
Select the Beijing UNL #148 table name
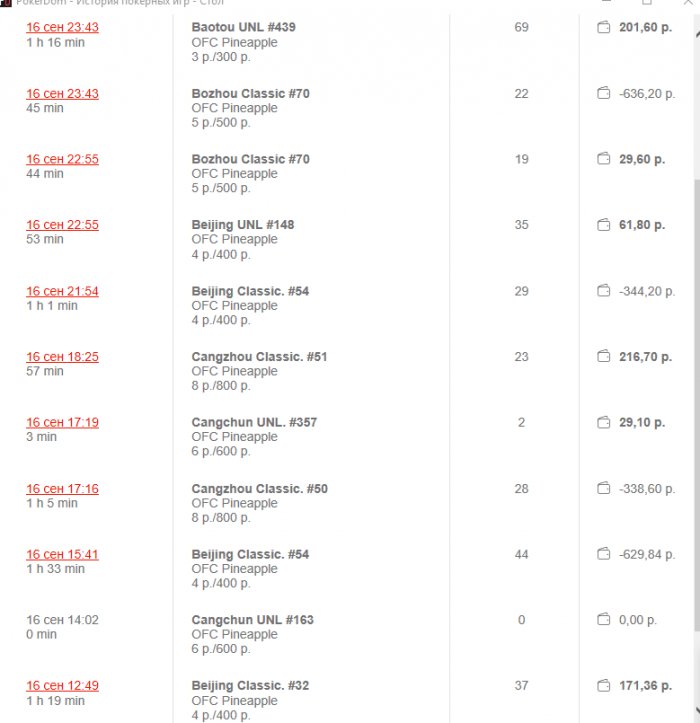243,225
